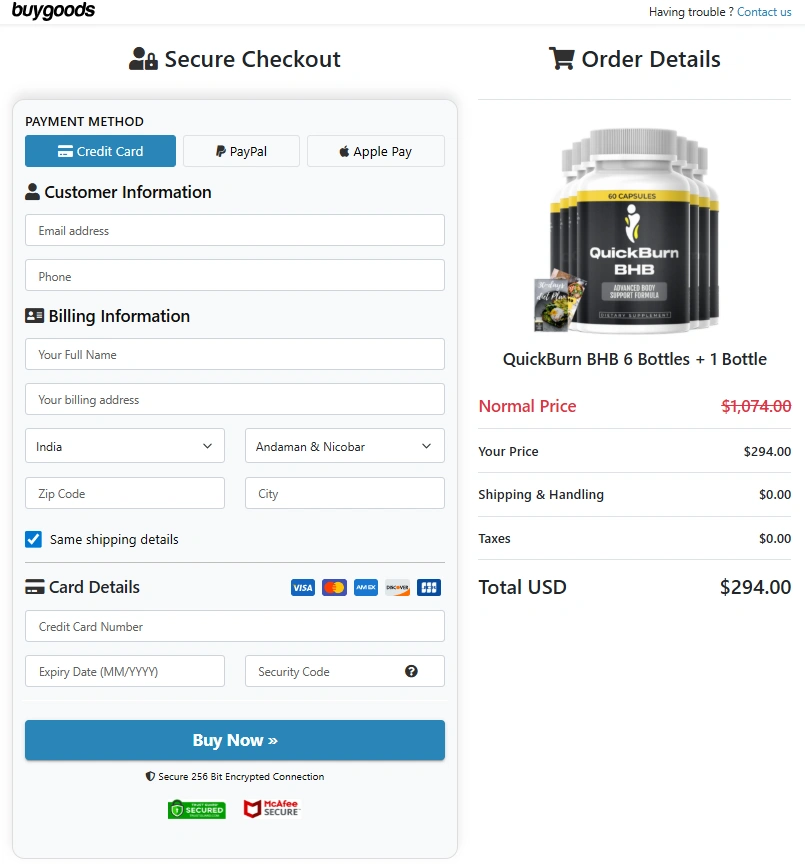
Task: Select the Credit Card payment tab
Action: 100,151
